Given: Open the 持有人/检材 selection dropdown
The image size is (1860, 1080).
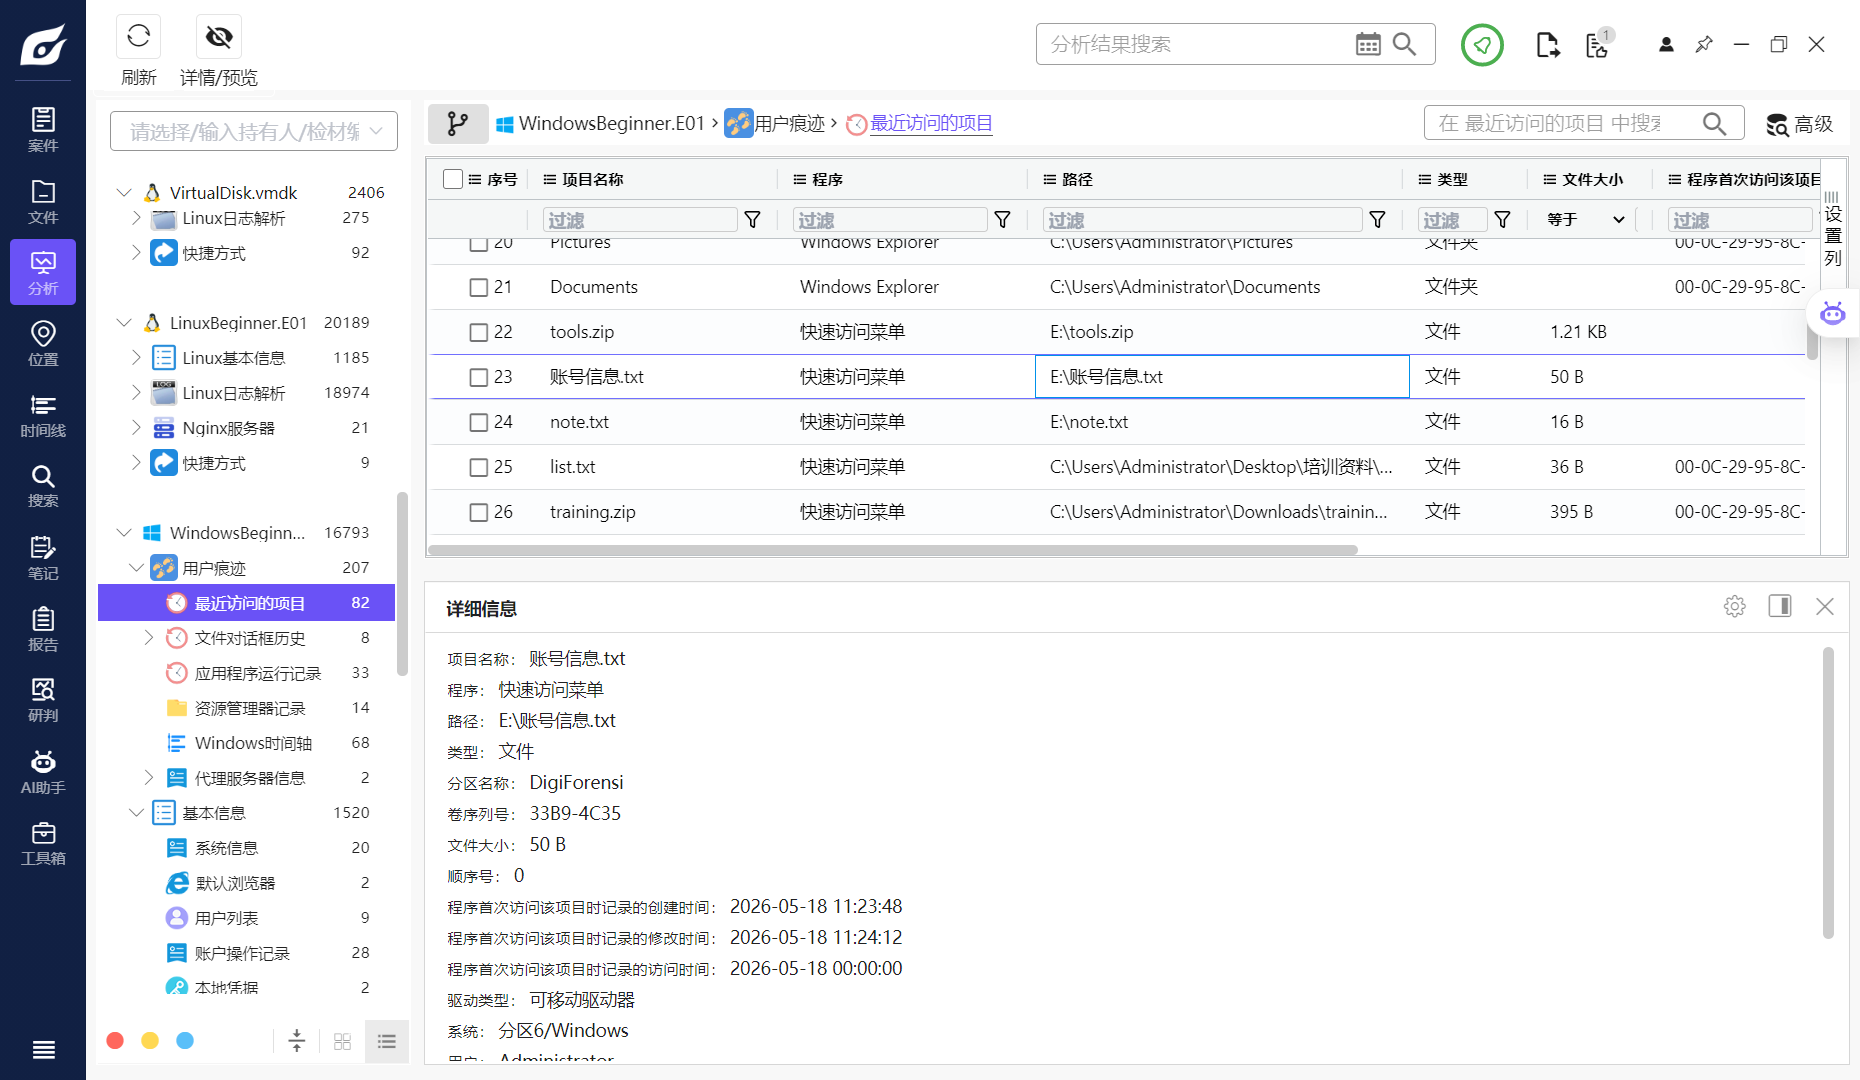Looking at the screenshot, I should coord(254,131).
